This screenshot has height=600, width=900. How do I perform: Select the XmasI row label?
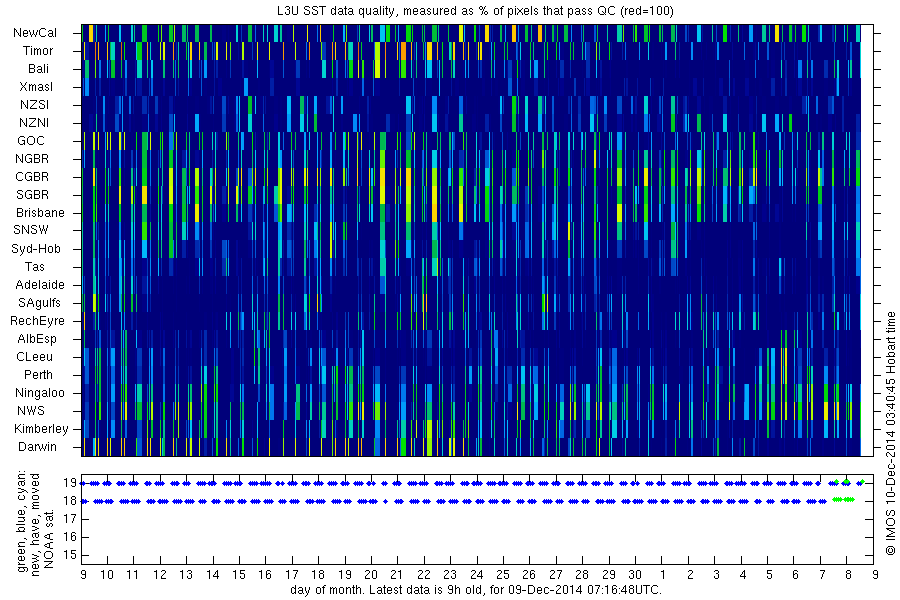(36, 87)
